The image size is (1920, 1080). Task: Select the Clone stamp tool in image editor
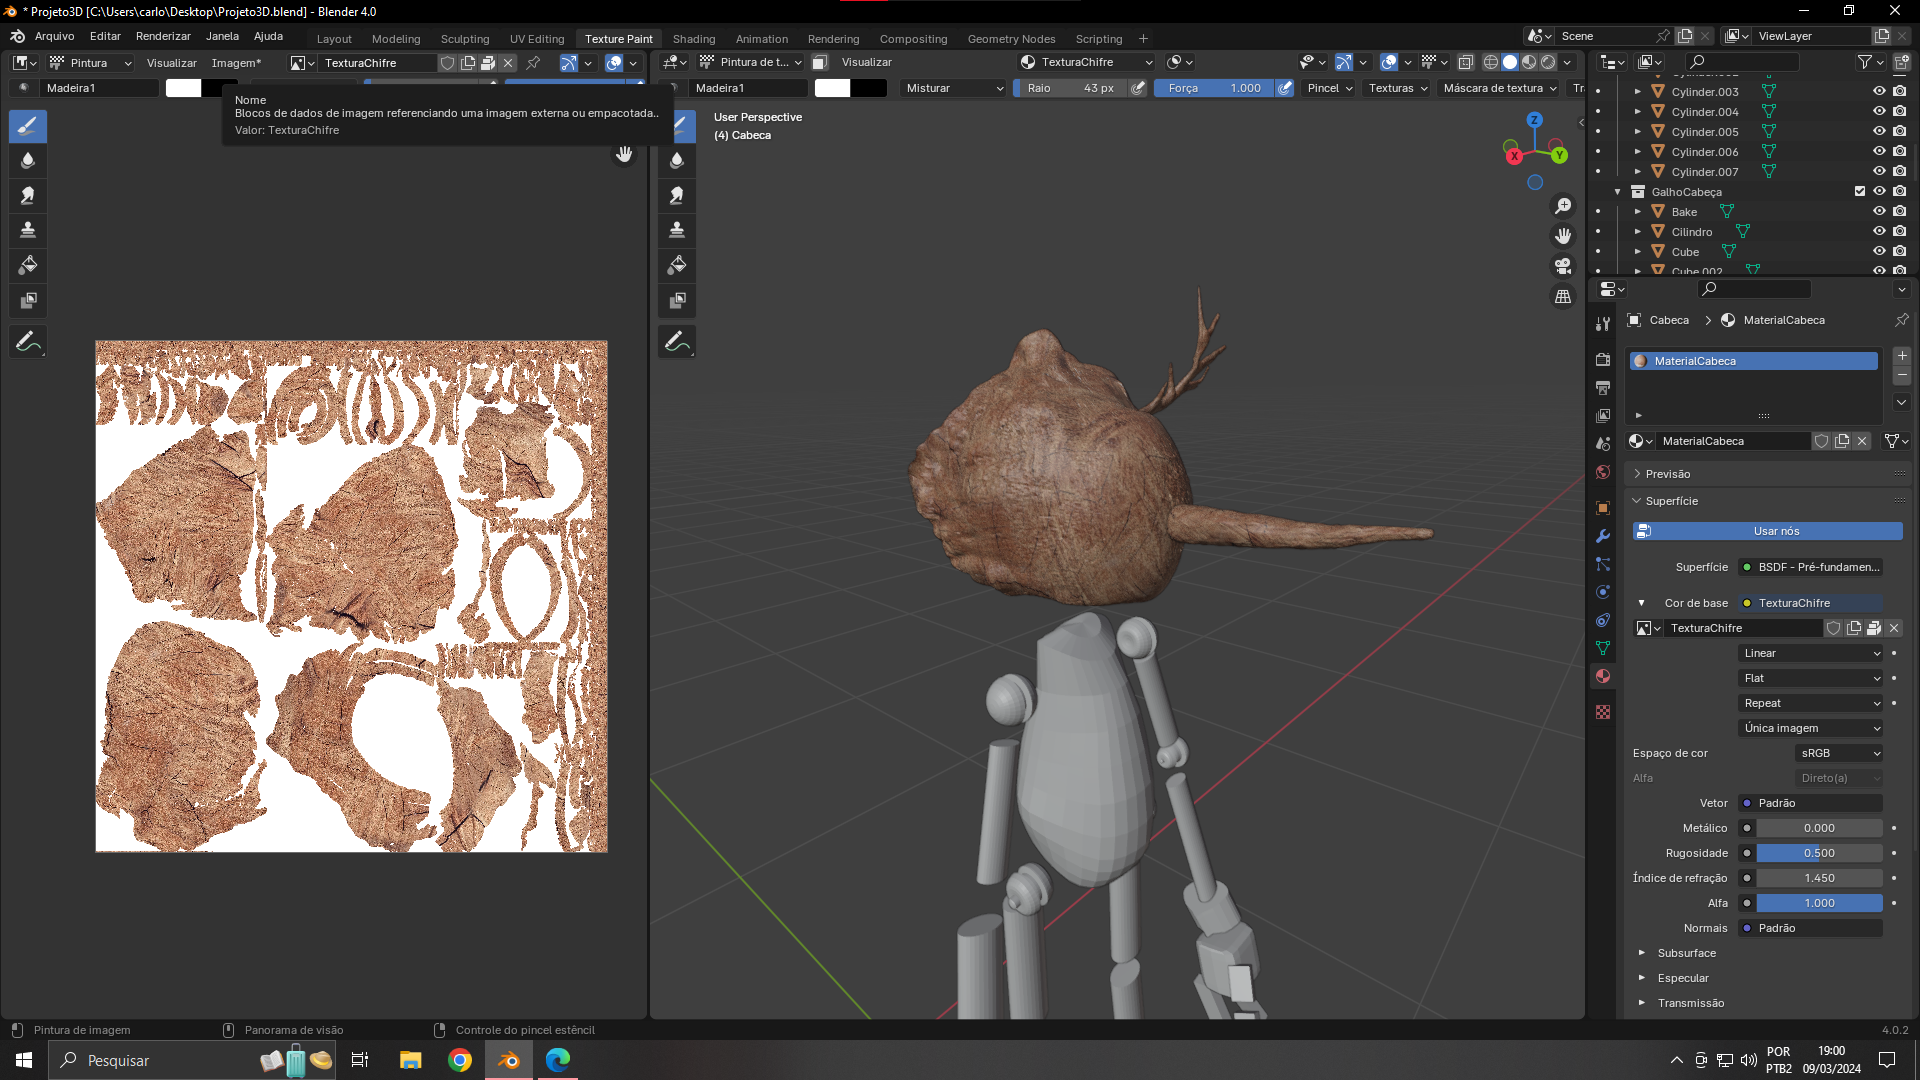click(x=28, y=231)
